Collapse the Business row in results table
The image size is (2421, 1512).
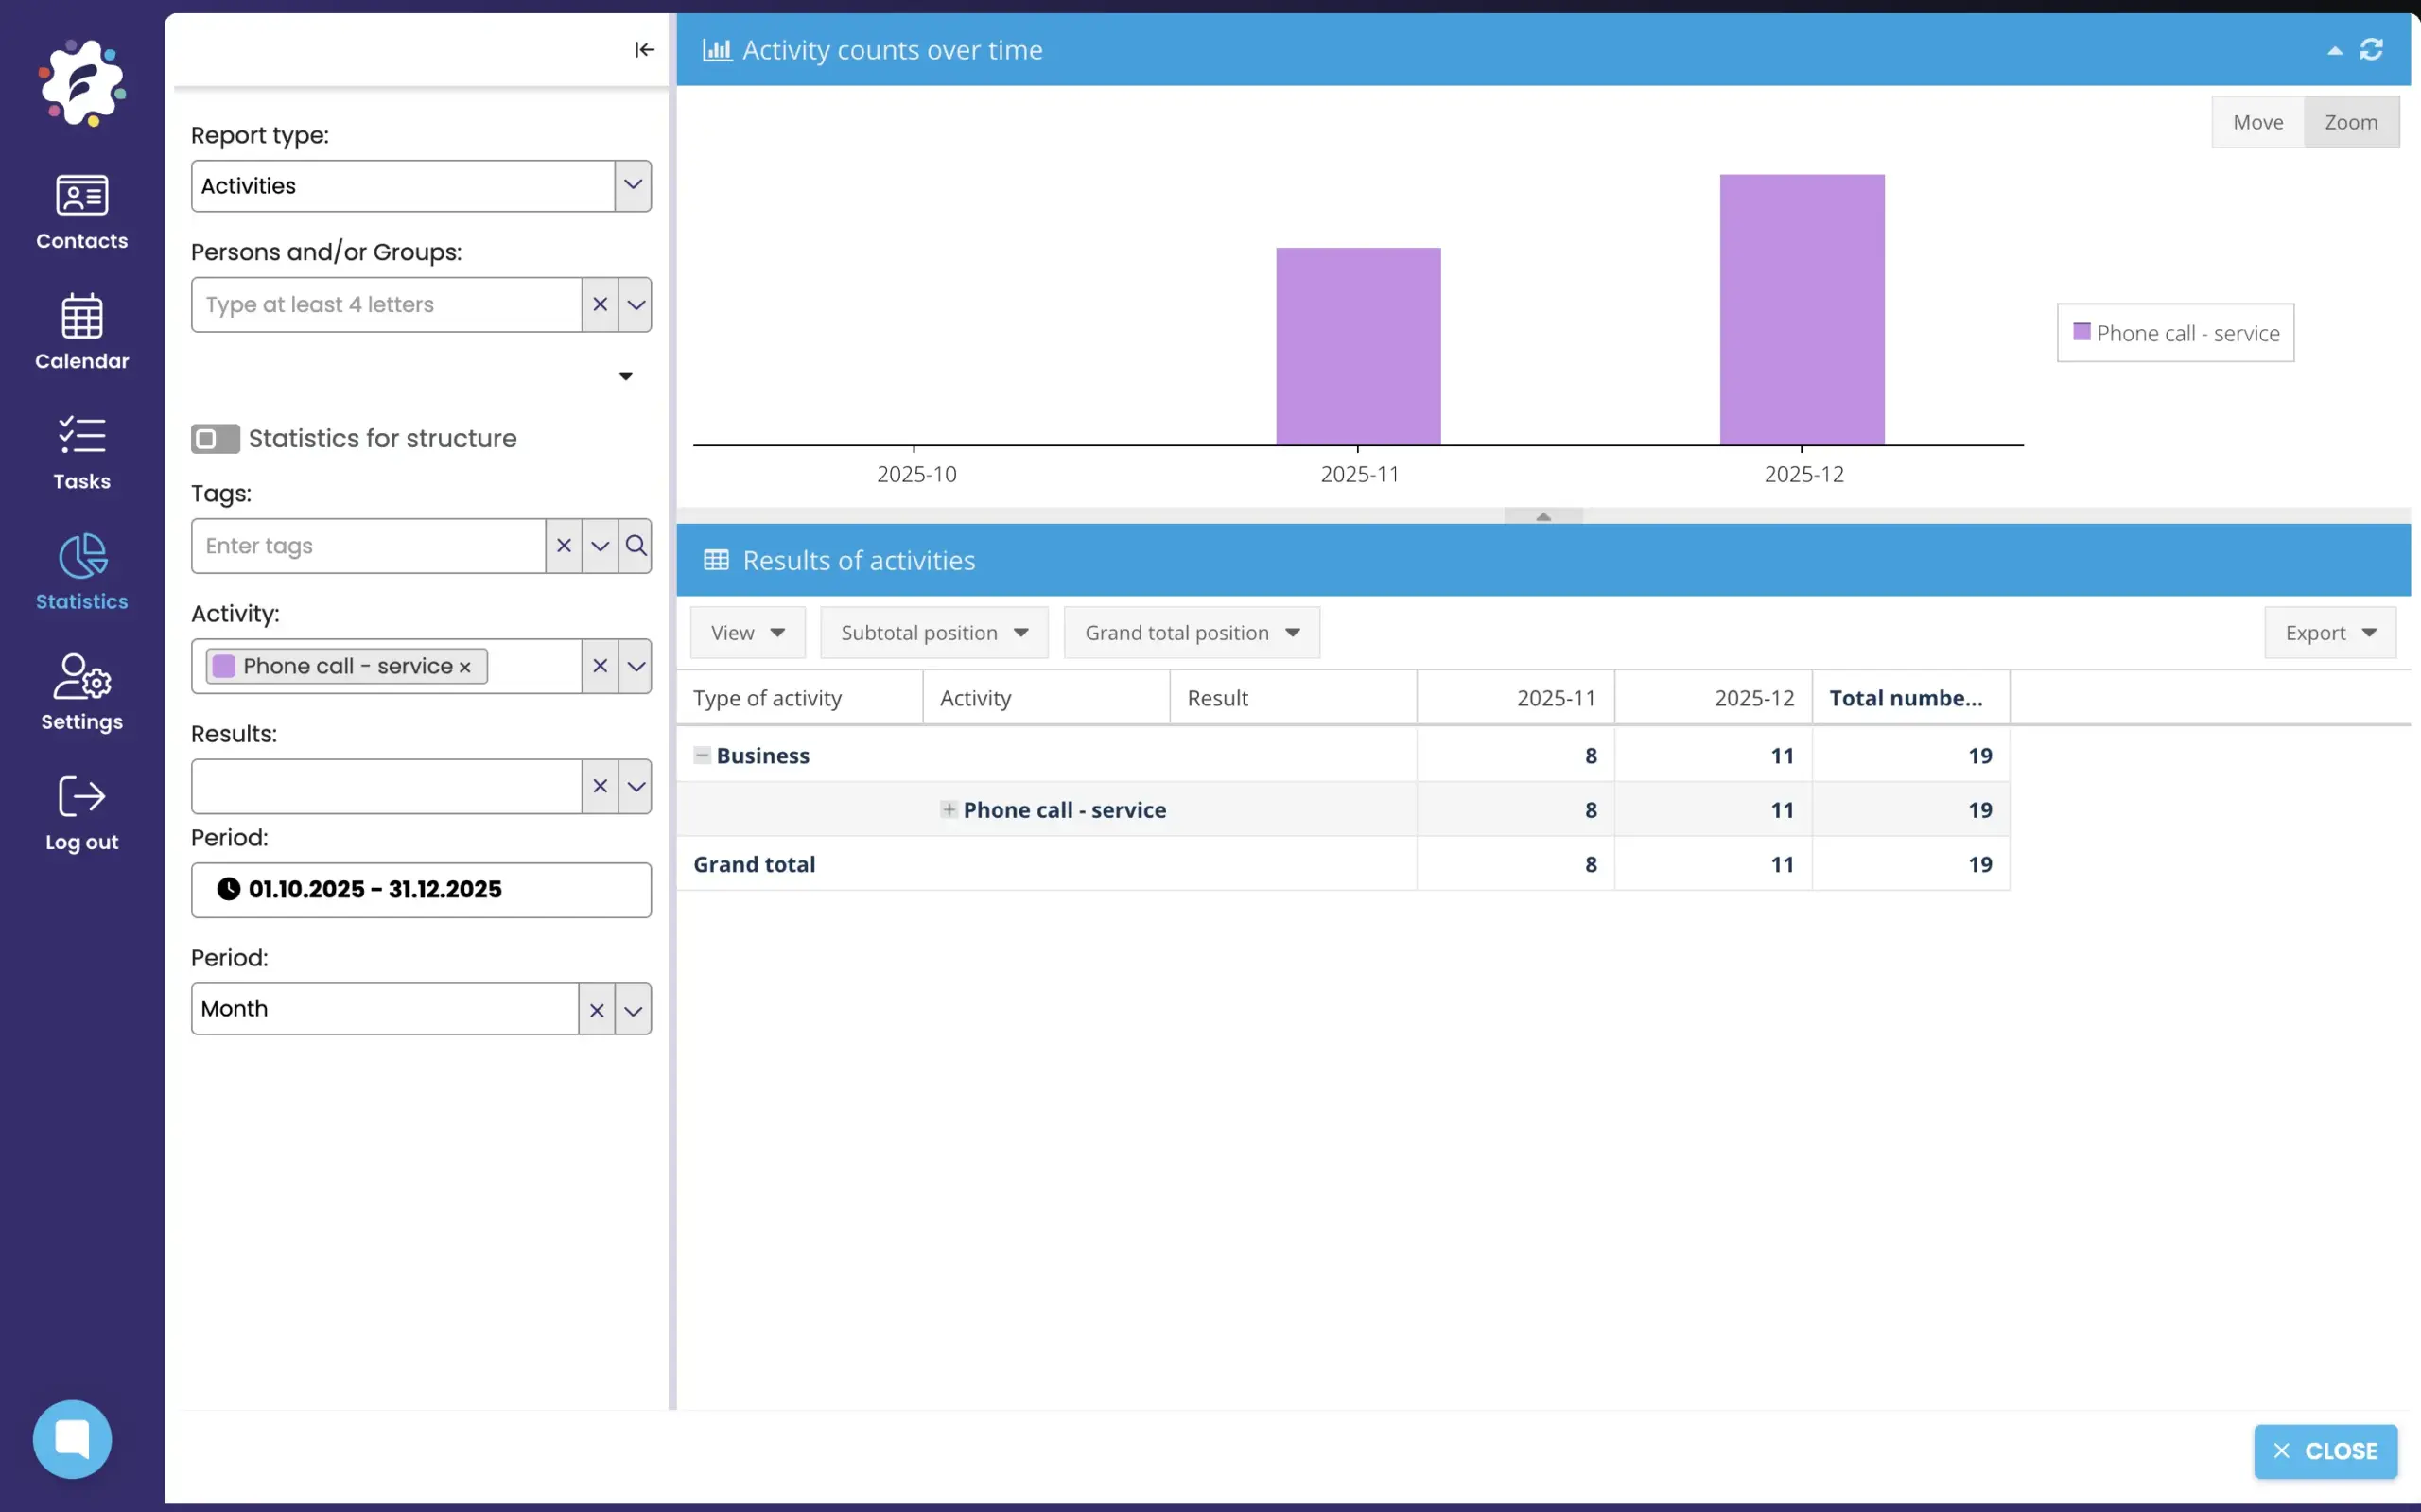coord(701,755)
